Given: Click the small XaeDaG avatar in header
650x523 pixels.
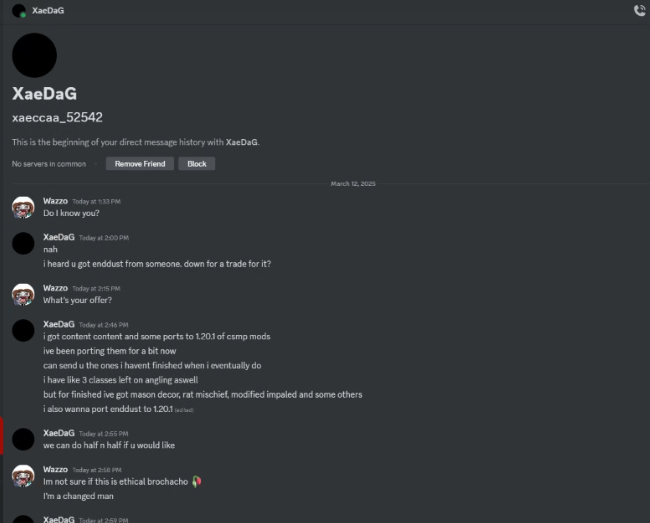Looking at the screenshot, I should pyautogui.click(x=18, y=10).
